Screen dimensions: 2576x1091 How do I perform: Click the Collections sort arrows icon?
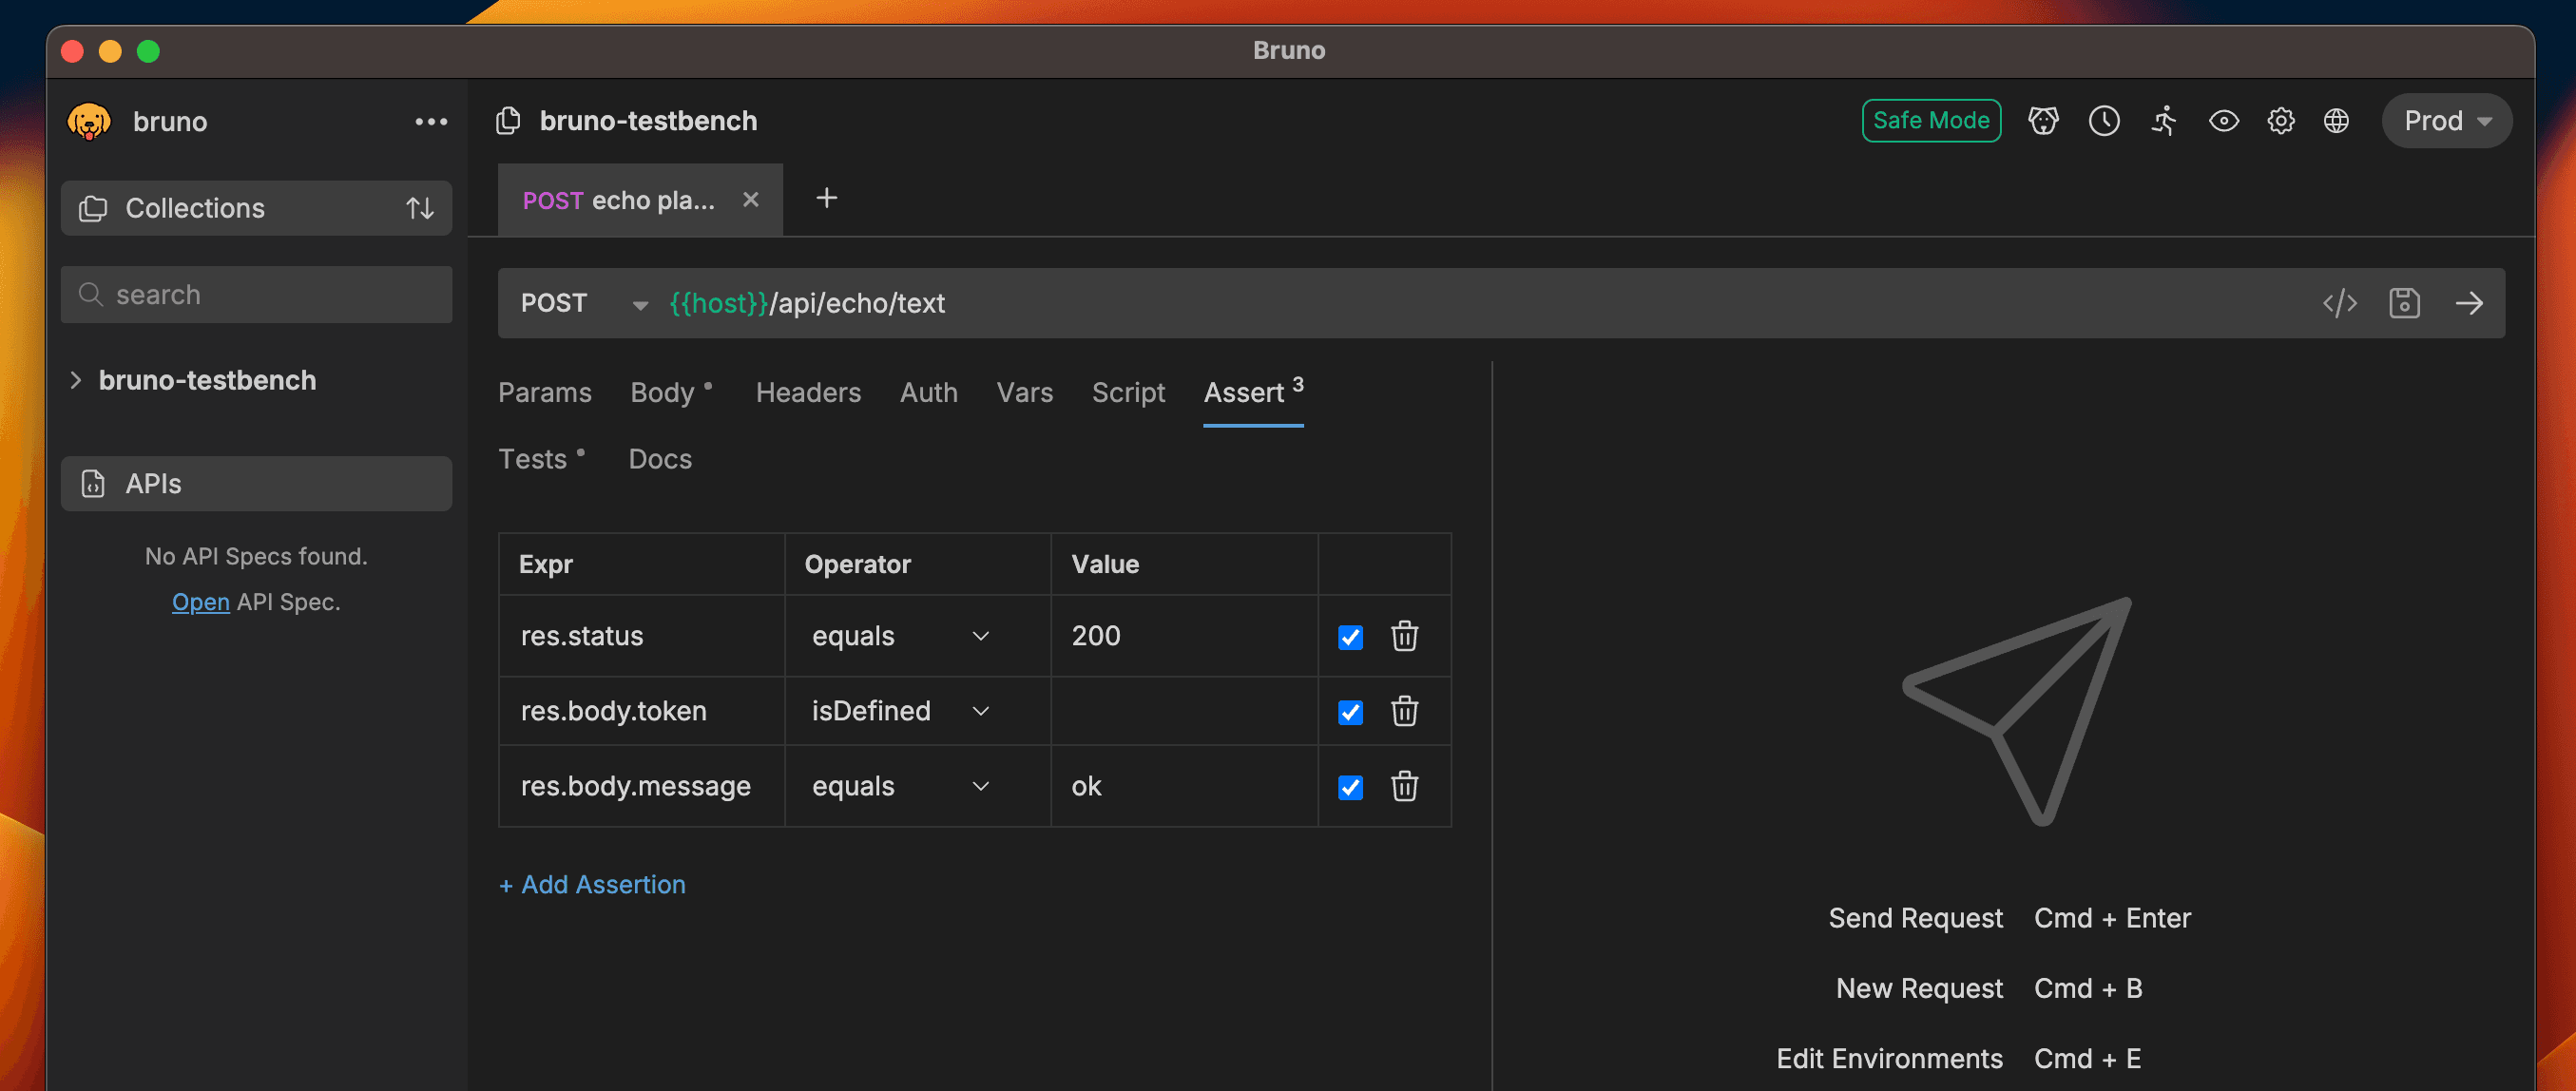(x=420, y=208)
